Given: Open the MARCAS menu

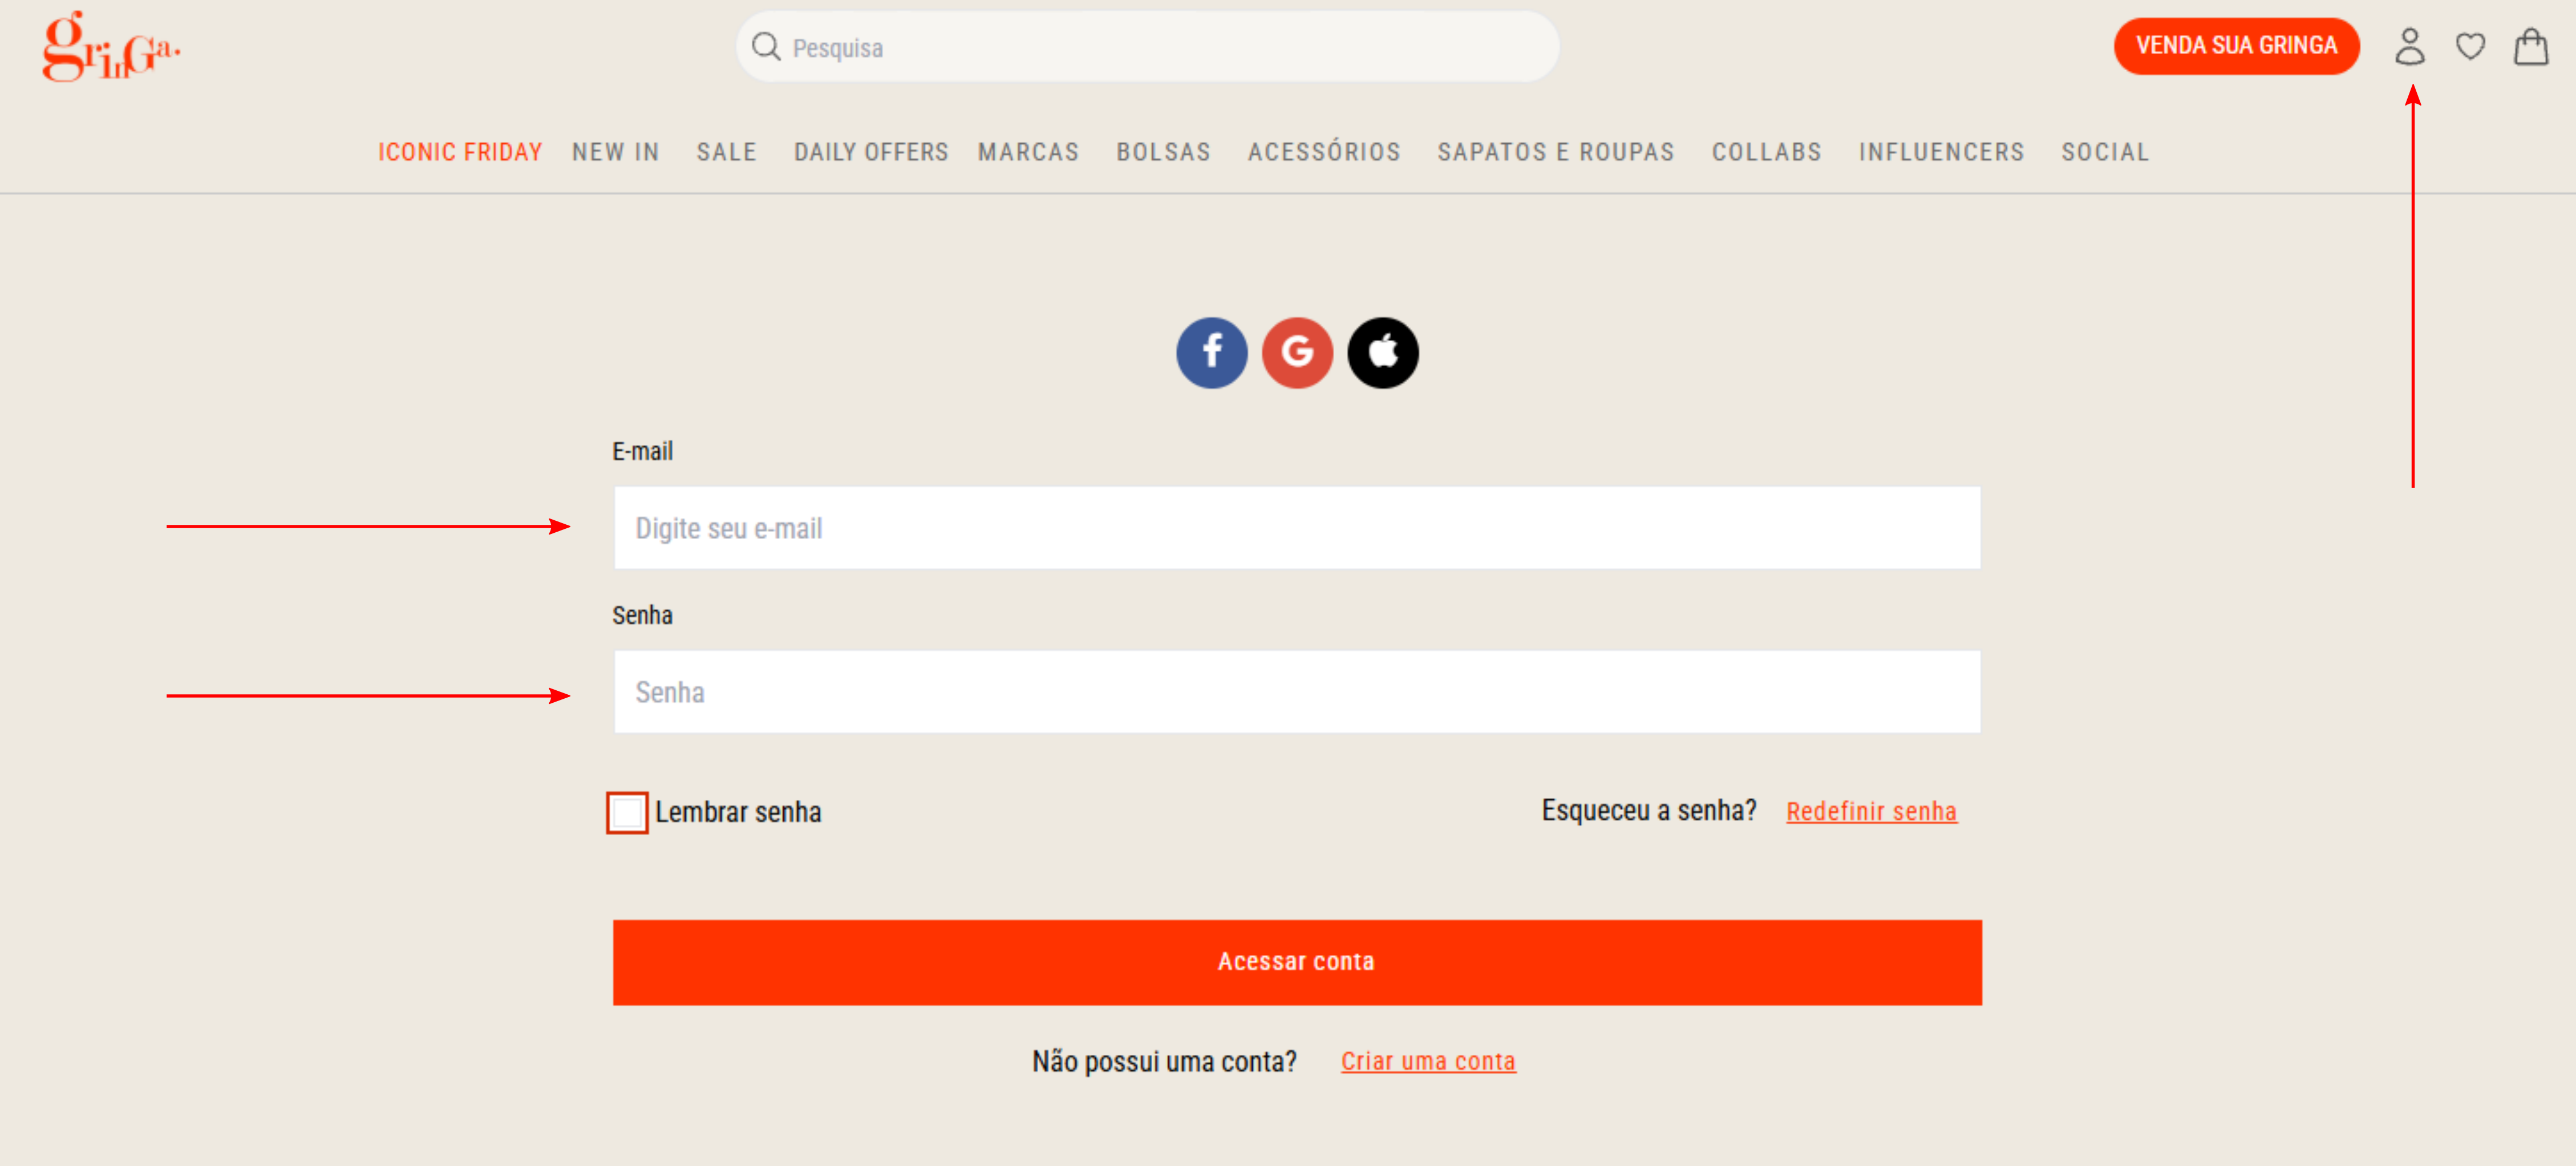Looking at the screenshot, I should (x=1028, y=152).
